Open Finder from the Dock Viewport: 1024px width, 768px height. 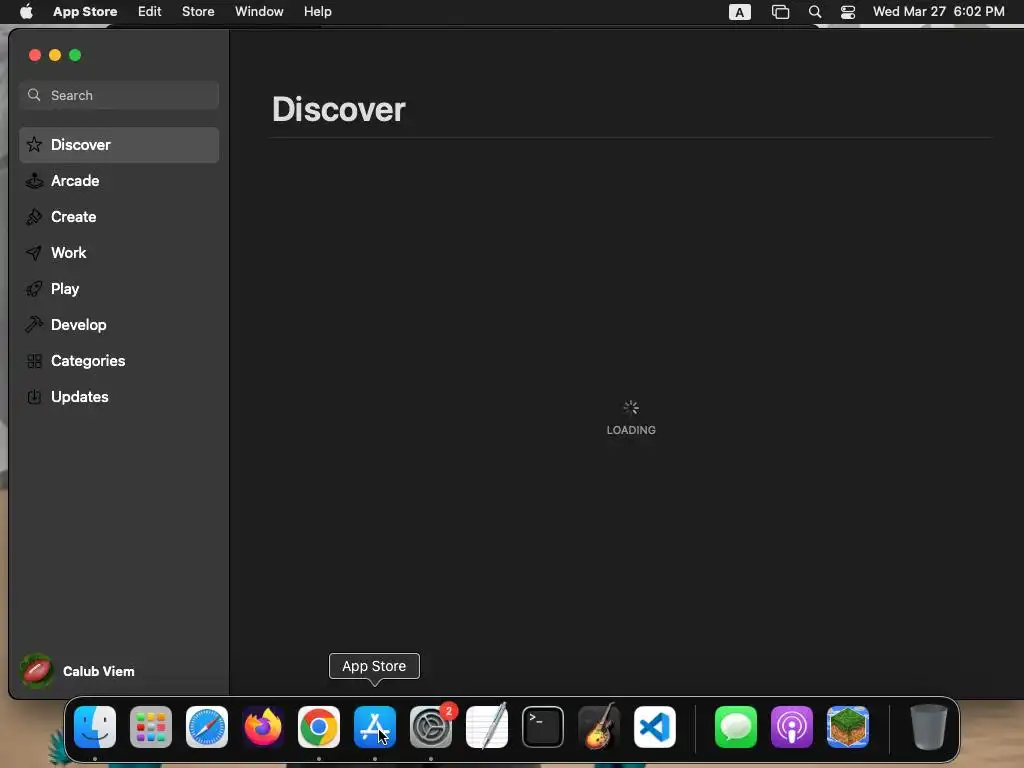tap(95, 727)
